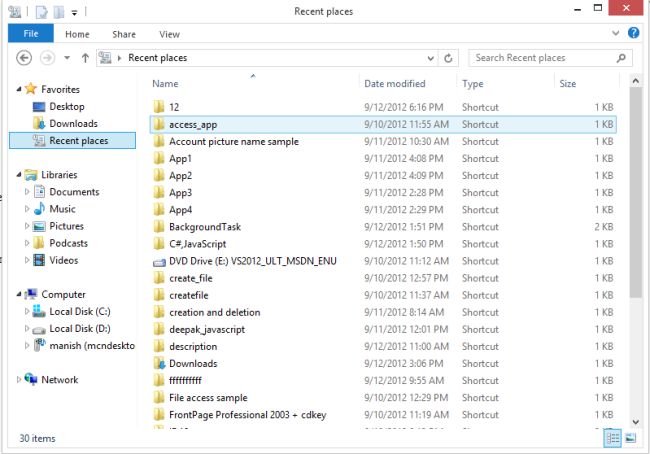Click the Desktop icon under Favorites
The height and width of the screenshot is (454, 650).
(x=39, y=107)
